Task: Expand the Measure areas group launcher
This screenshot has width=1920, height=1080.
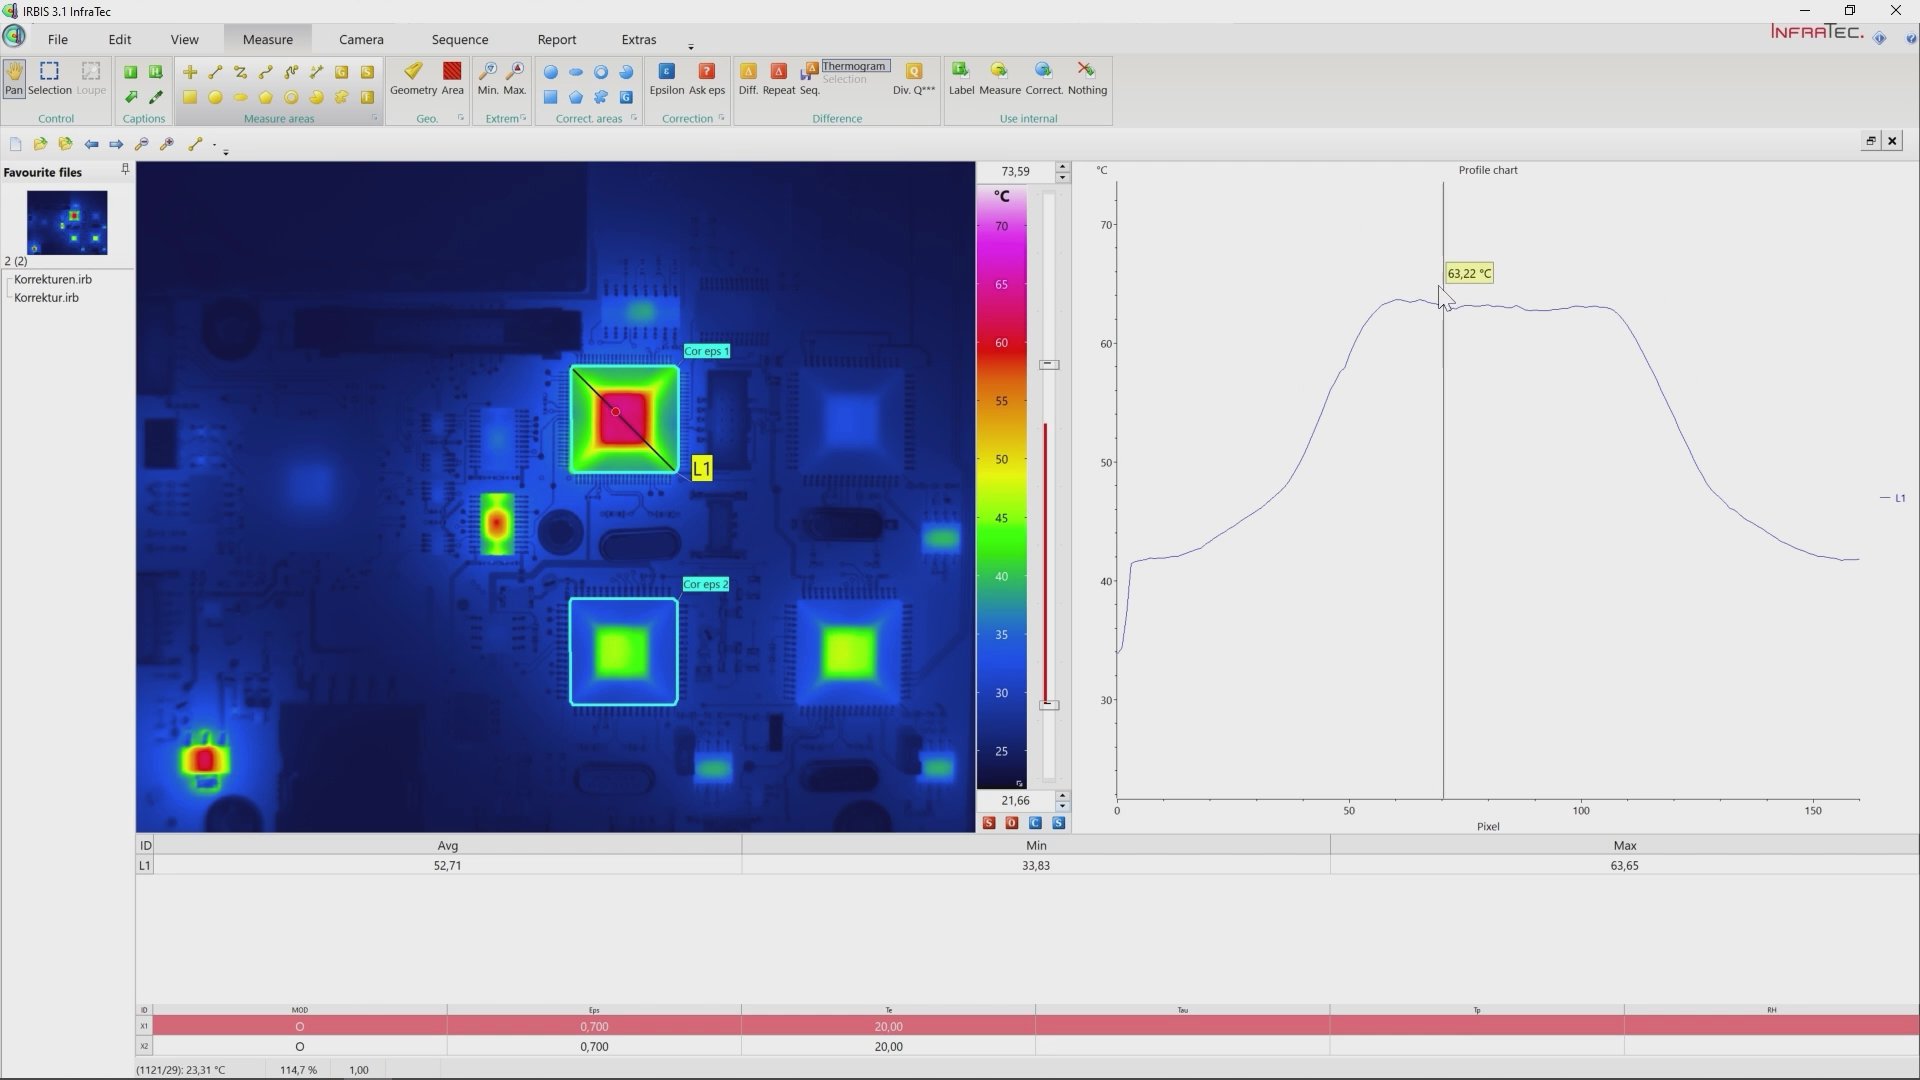Action: pos(376,118)
